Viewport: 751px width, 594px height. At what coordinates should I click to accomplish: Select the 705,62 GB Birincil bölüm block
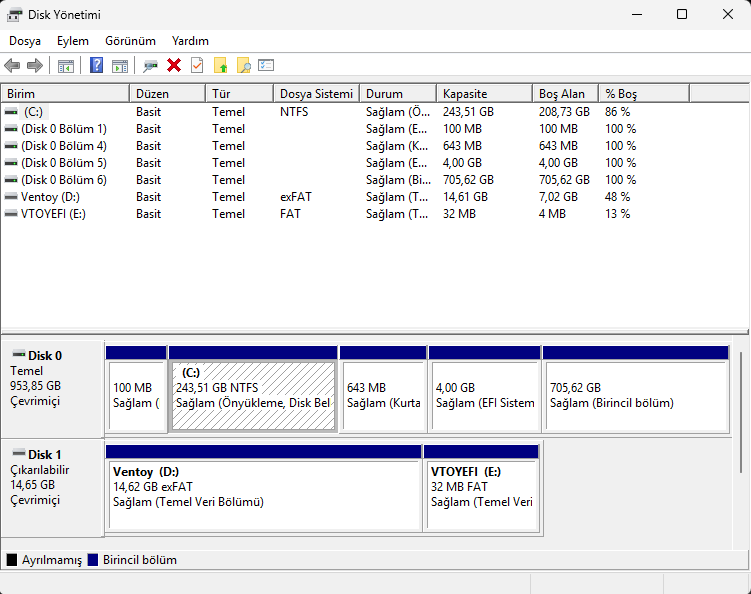pos(636,389)
